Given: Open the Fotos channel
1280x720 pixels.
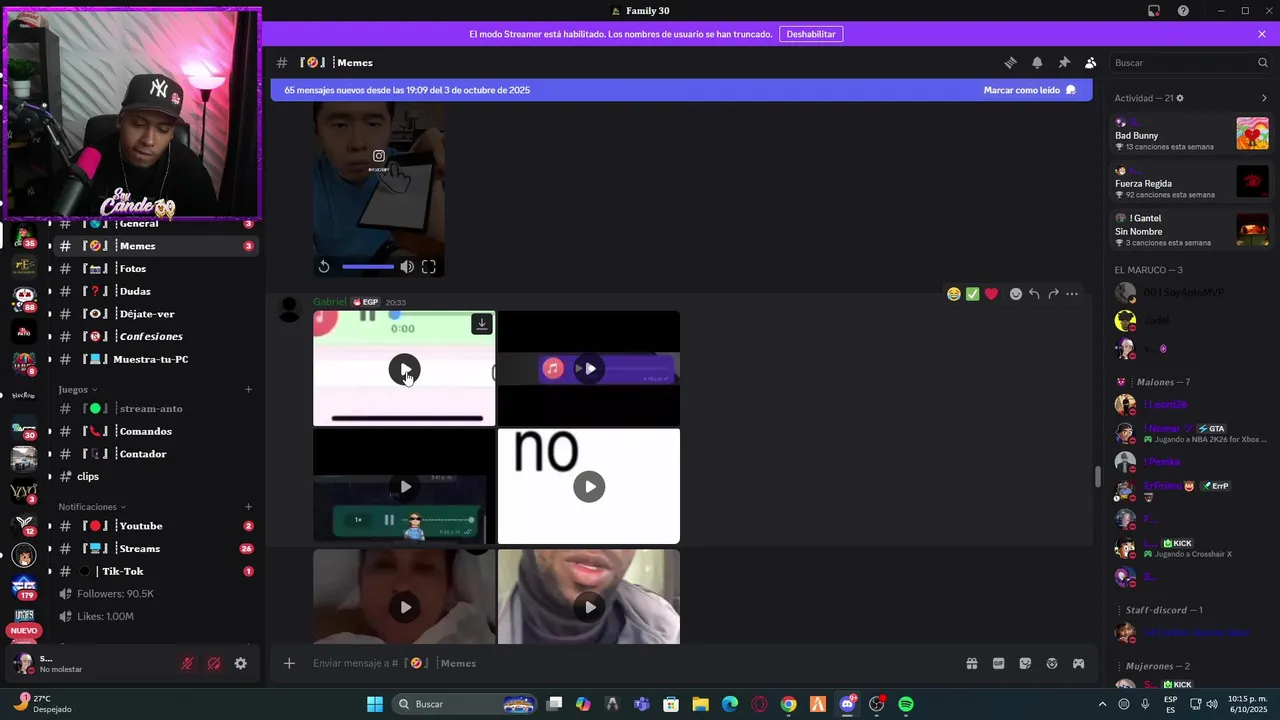Looking at the screenshot, I should point(155,269).
